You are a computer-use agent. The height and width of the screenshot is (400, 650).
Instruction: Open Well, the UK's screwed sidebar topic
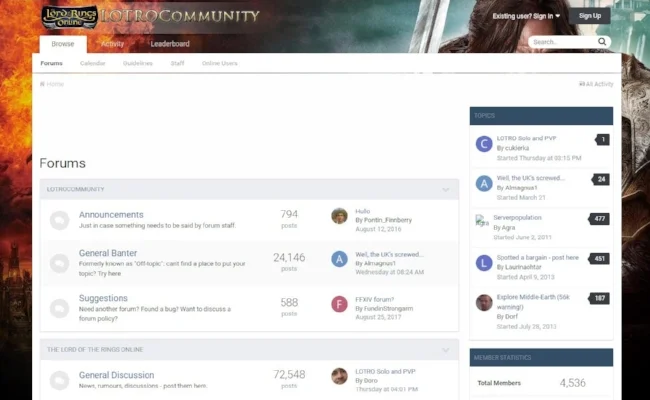point(531,178)
